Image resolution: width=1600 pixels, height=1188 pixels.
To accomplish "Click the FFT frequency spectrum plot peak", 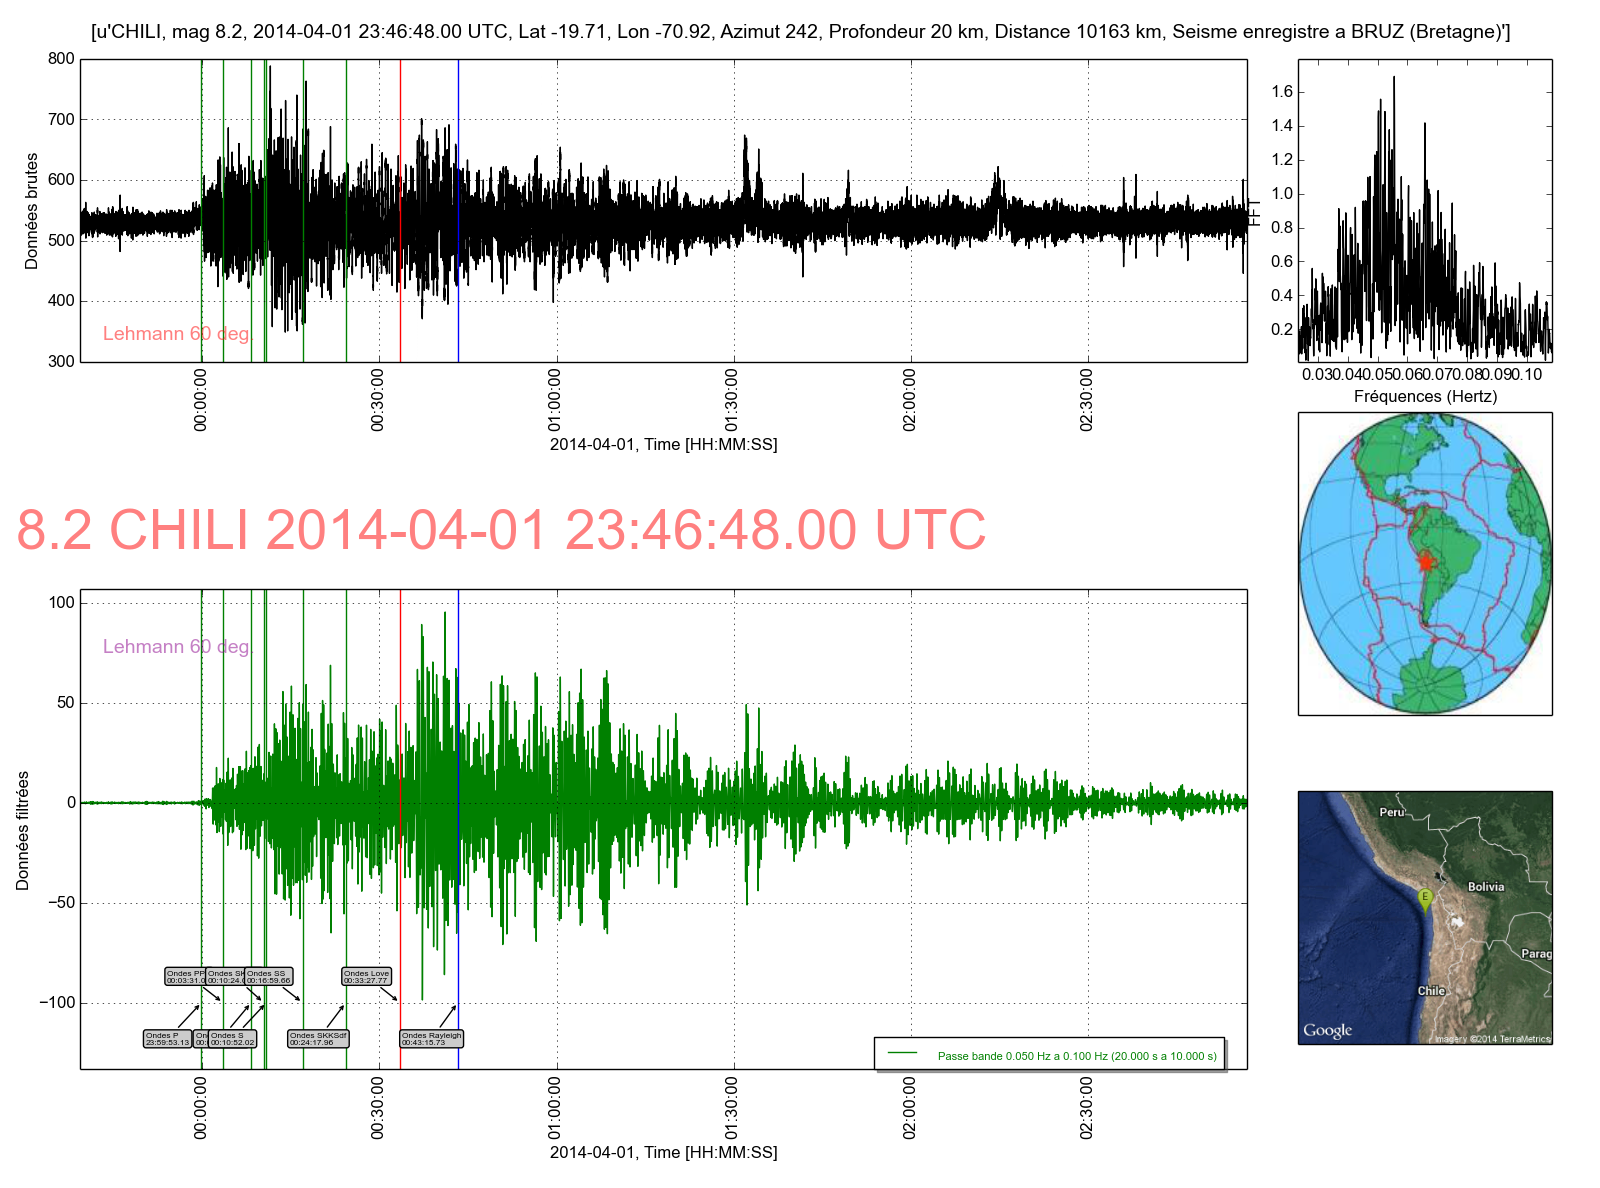I will [x=1393, y=80].
